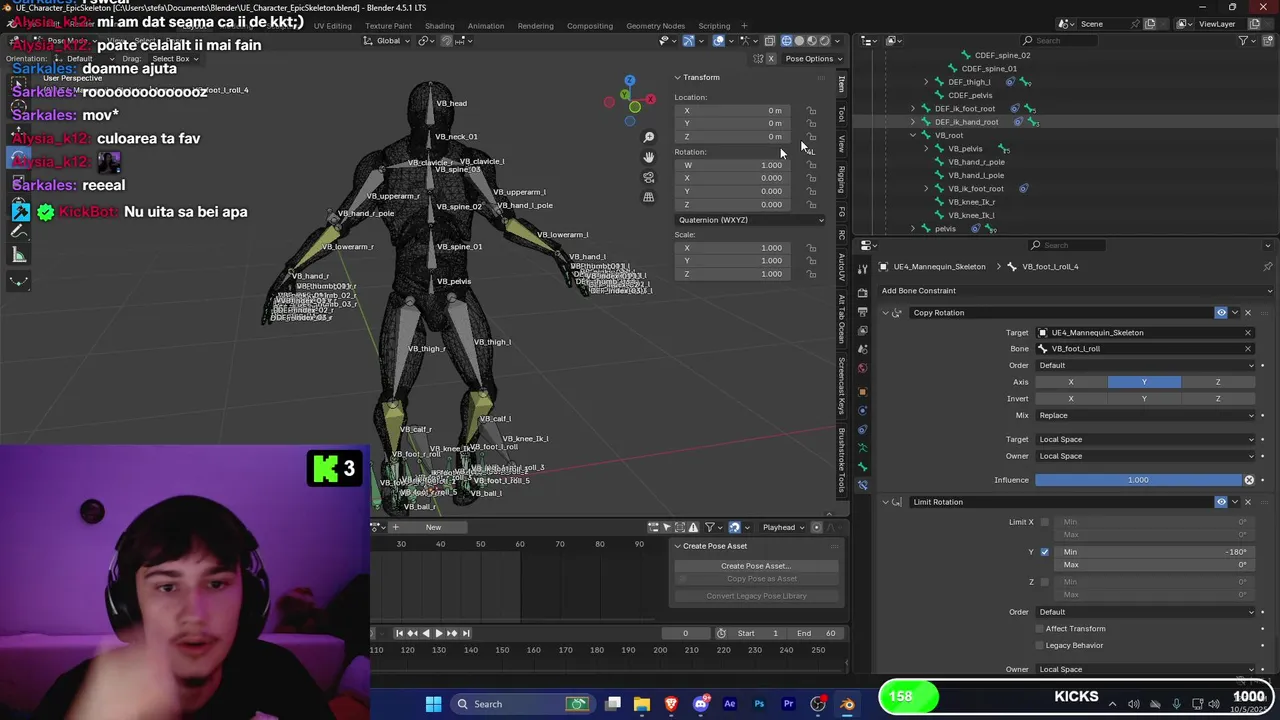Select rendered viewport shading mode
The height and width of the screenshot is (720, 1280).
pos(825,41)
